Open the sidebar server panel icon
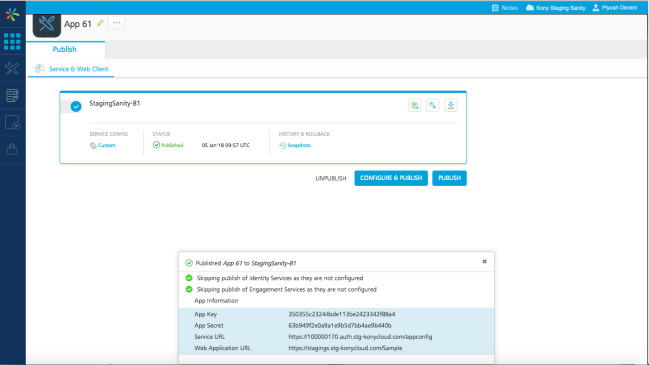649x365 pixels. click(x=12, y=96)
